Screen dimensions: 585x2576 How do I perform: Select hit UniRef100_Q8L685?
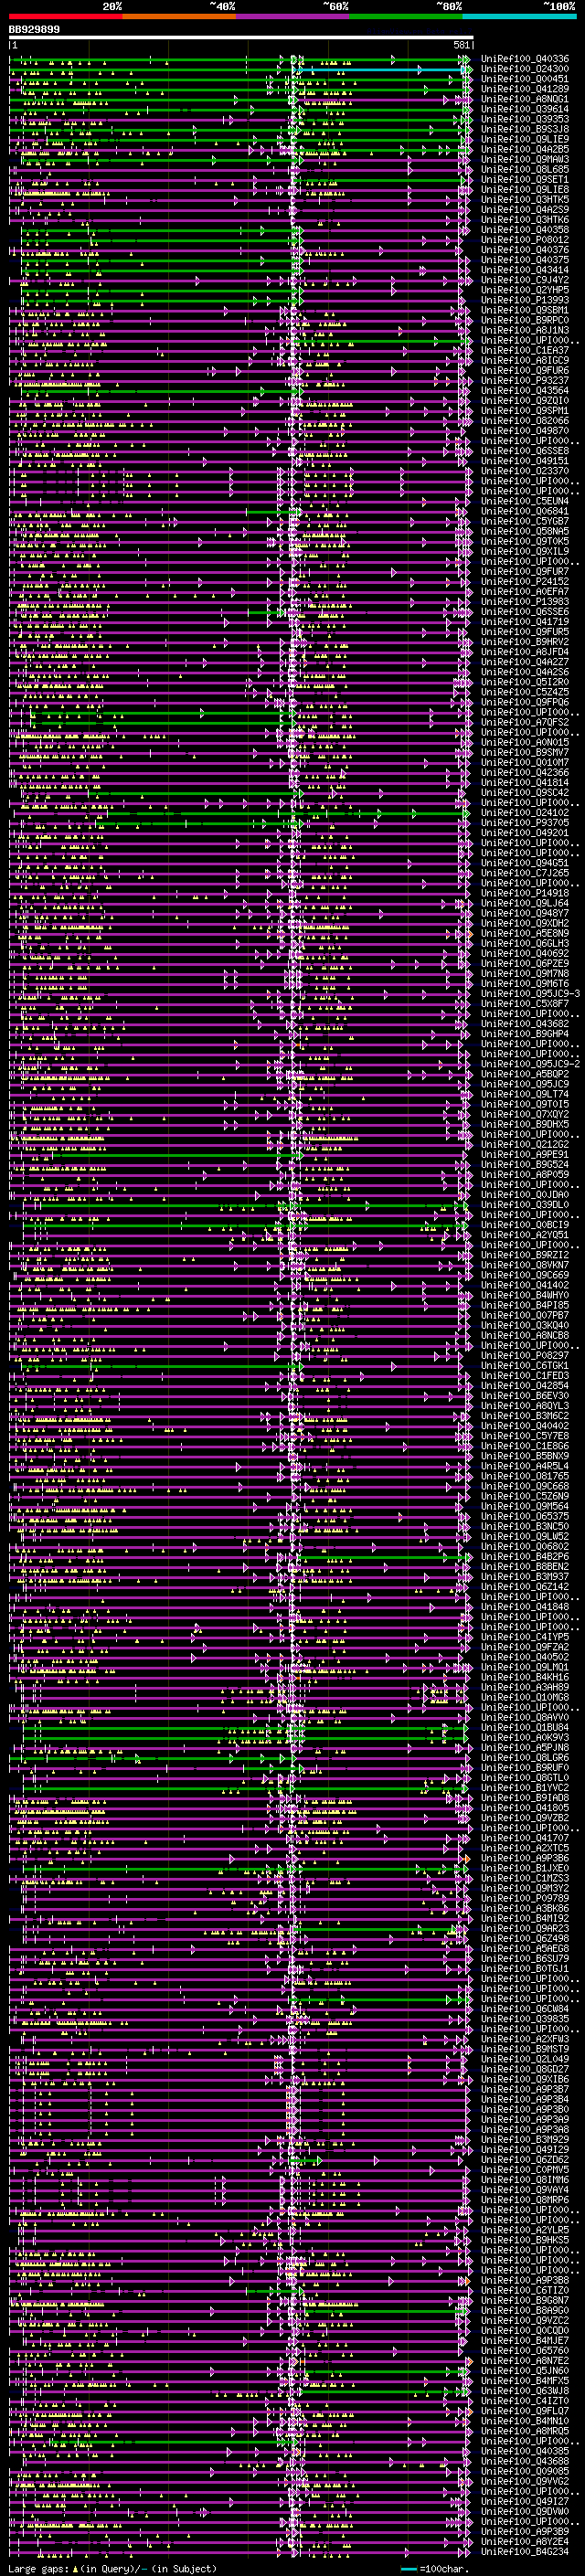coord(525,170)
